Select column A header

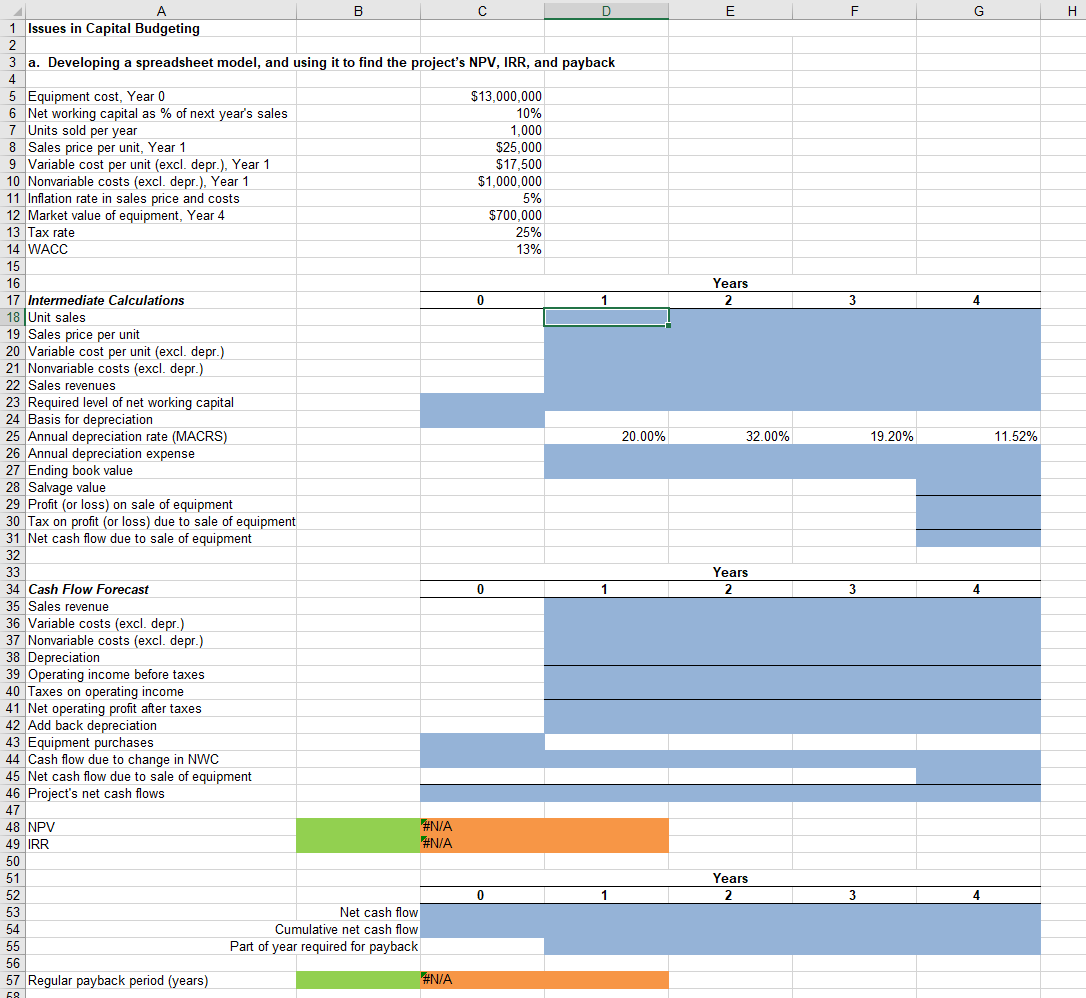[160, 9]
